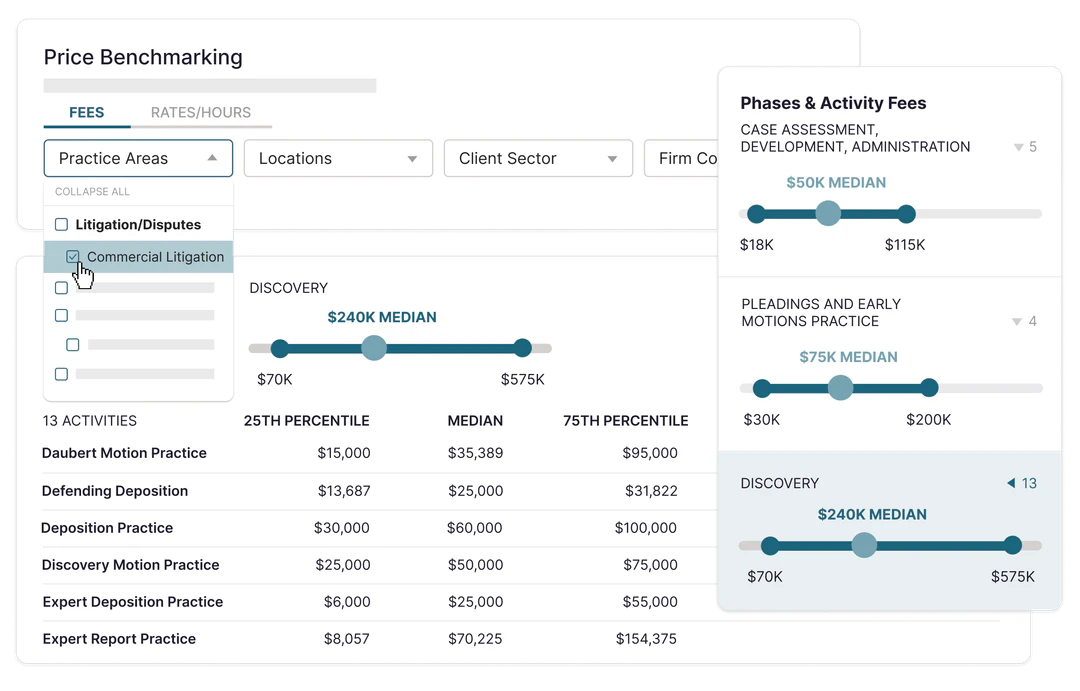Switch to the FEES tab
This screenshot has width=1080, height=691.
point(87,112)
